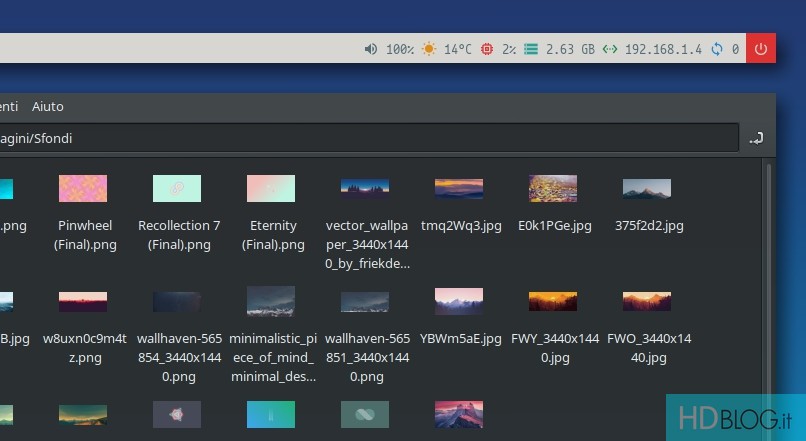Select wallhaven-565851_3440x1440.png thumbnail

click(x=365, y=301)
